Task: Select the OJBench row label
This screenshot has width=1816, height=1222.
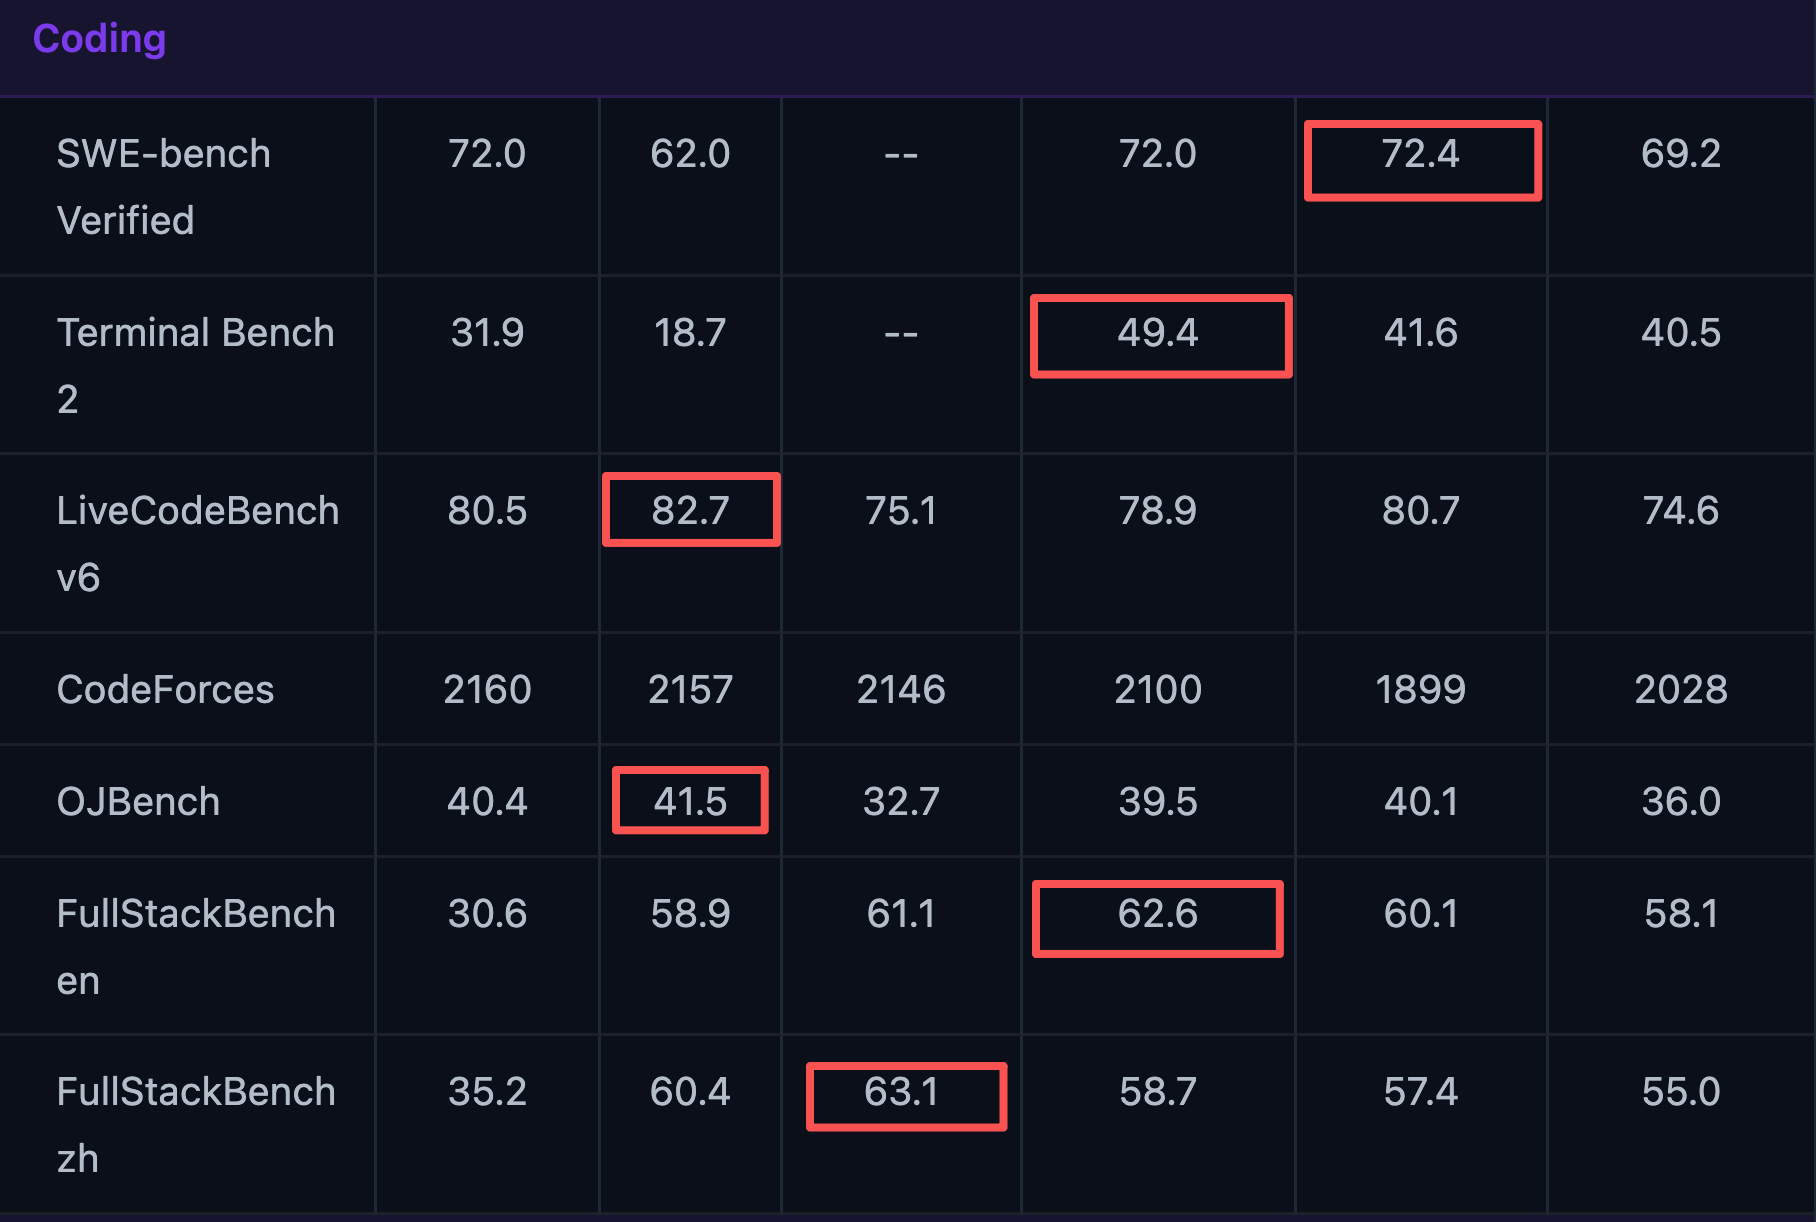Action: tap(138, 801)
